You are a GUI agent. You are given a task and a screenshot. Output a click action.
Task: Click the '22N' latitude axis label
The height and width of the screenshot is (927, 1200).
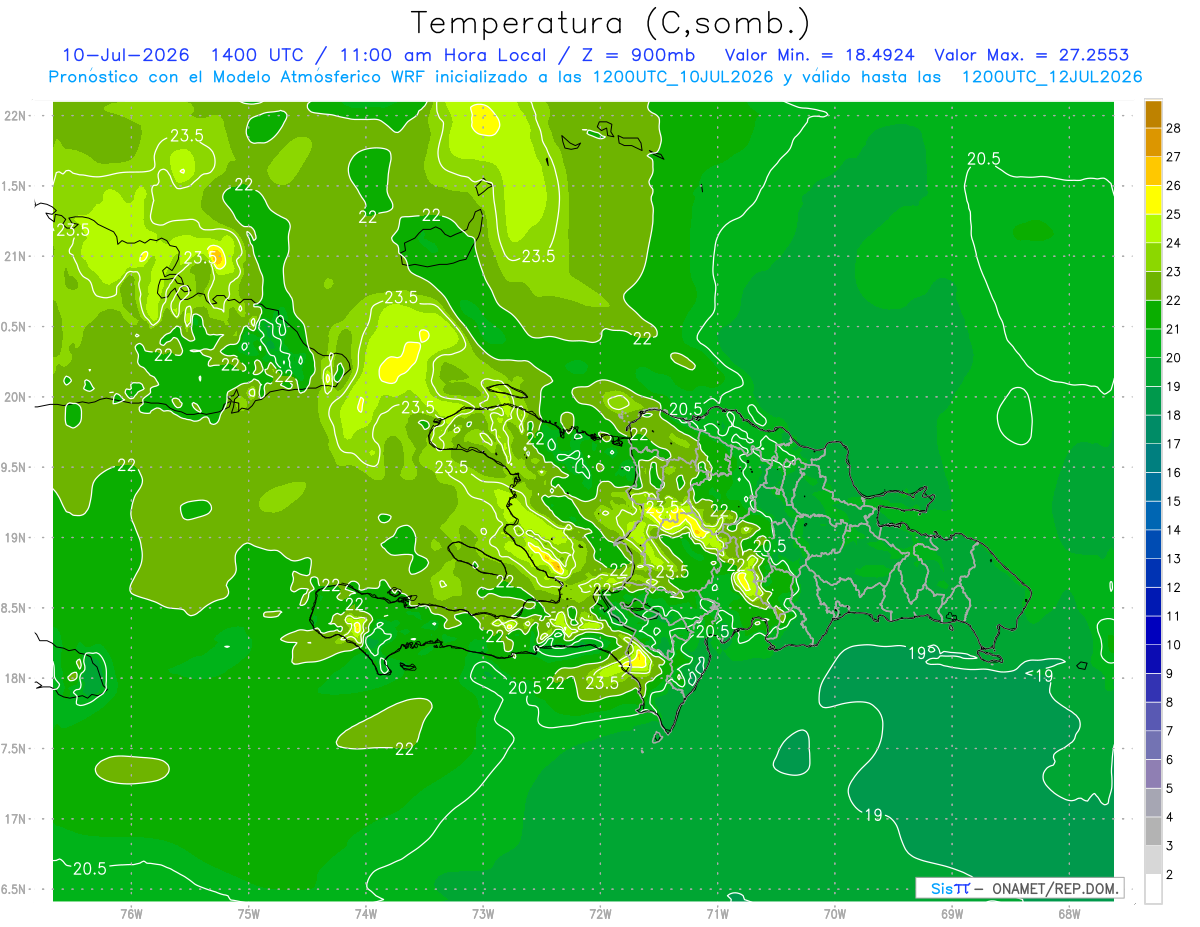[16, 115]
